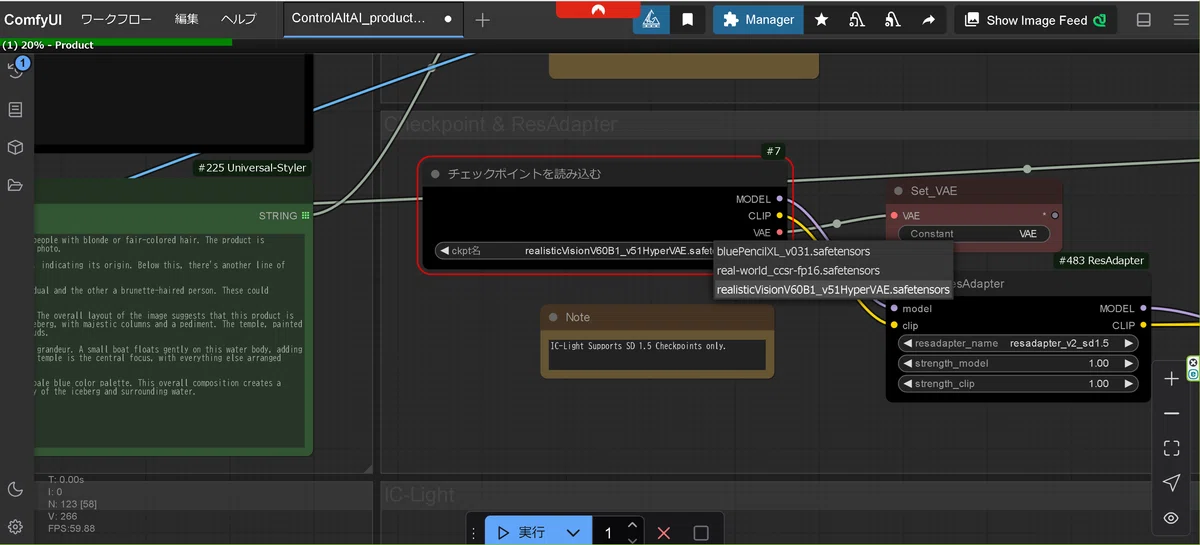Click the strength_model value field
Image resolution: width=1200 pixels, height=545 pixels.
(1018, 364)
